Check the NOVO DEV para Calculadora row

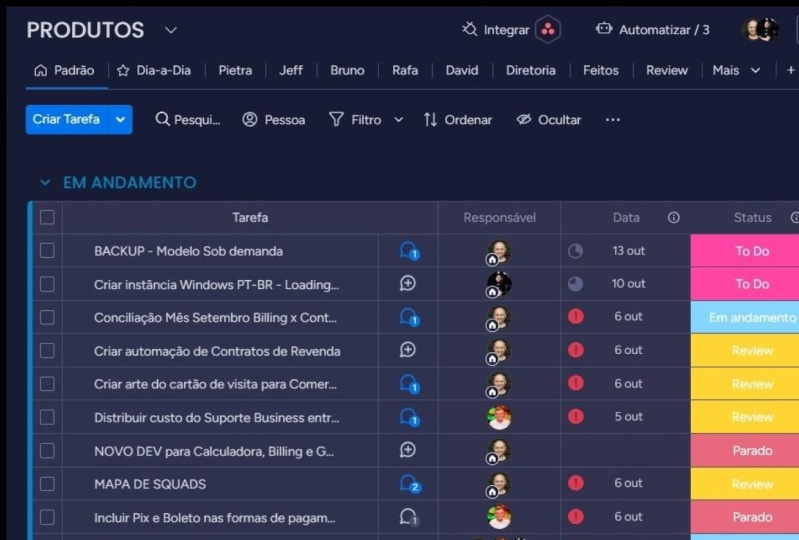tap(47, 451)
